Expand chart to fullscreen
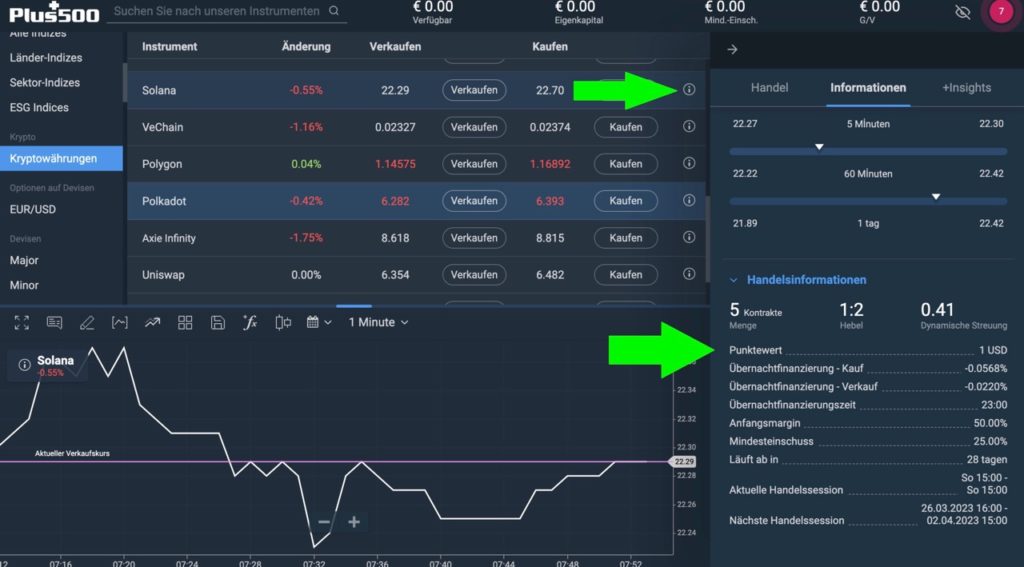The width and height of the screenshot is (1024, 567). click(22, 322)
